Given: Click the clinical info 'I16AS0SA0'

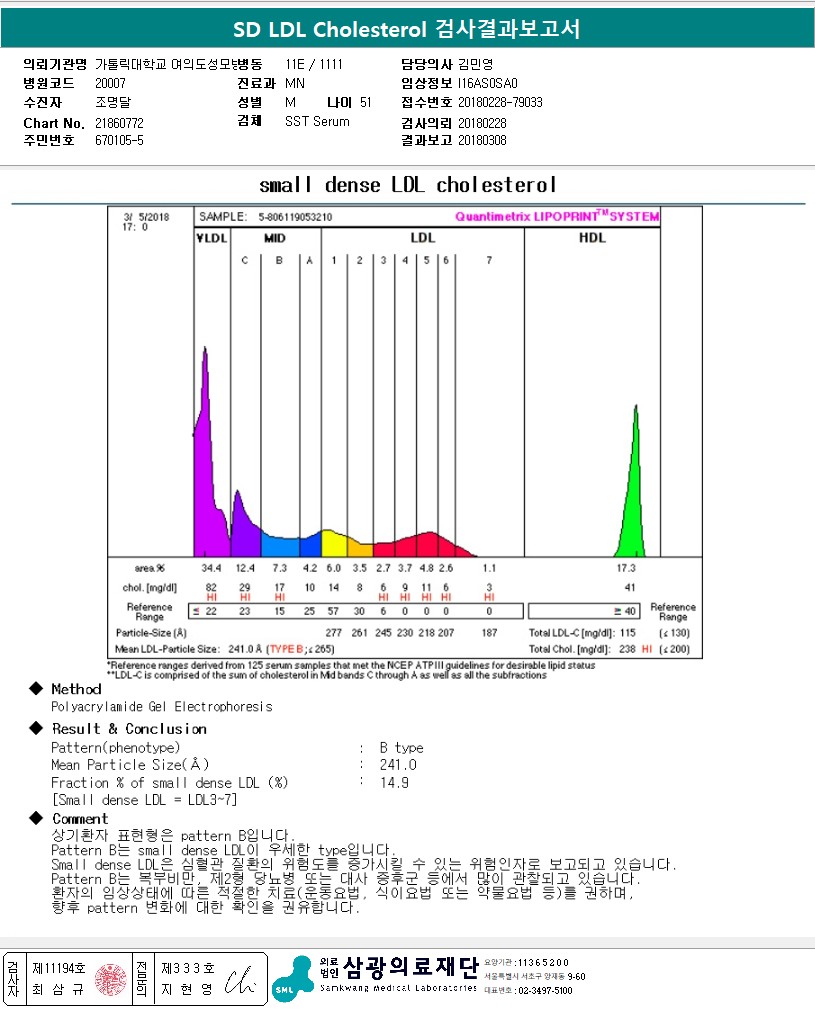Looking at the screenshot, I should point(488,83).
